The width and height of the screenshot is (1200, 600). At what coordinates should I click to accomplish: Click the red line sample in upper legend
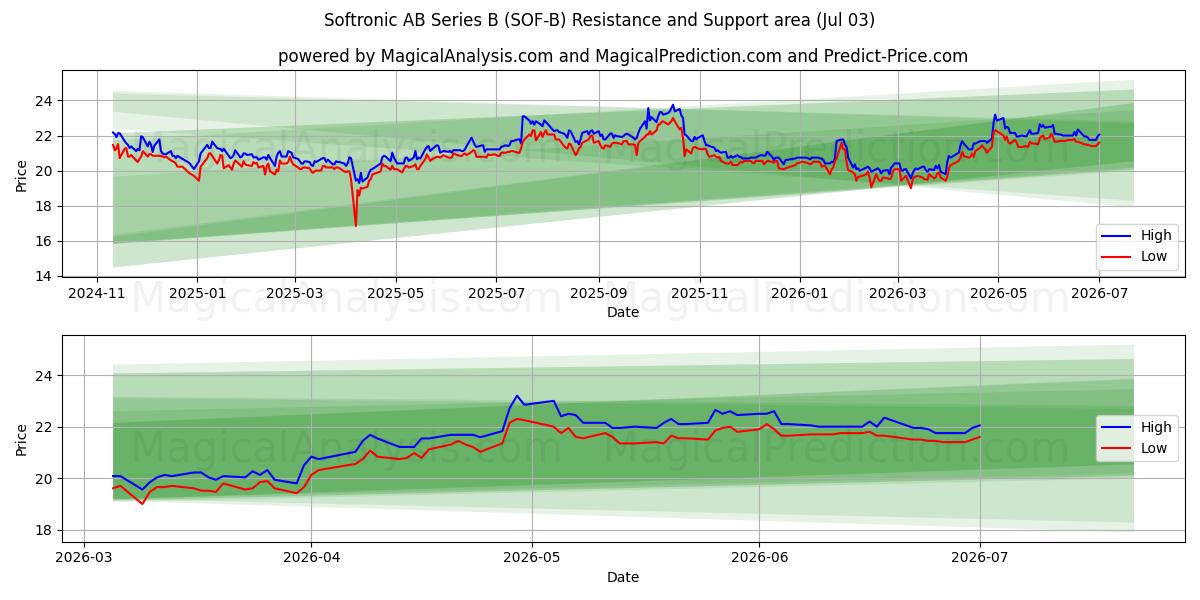pos(1117,257)
